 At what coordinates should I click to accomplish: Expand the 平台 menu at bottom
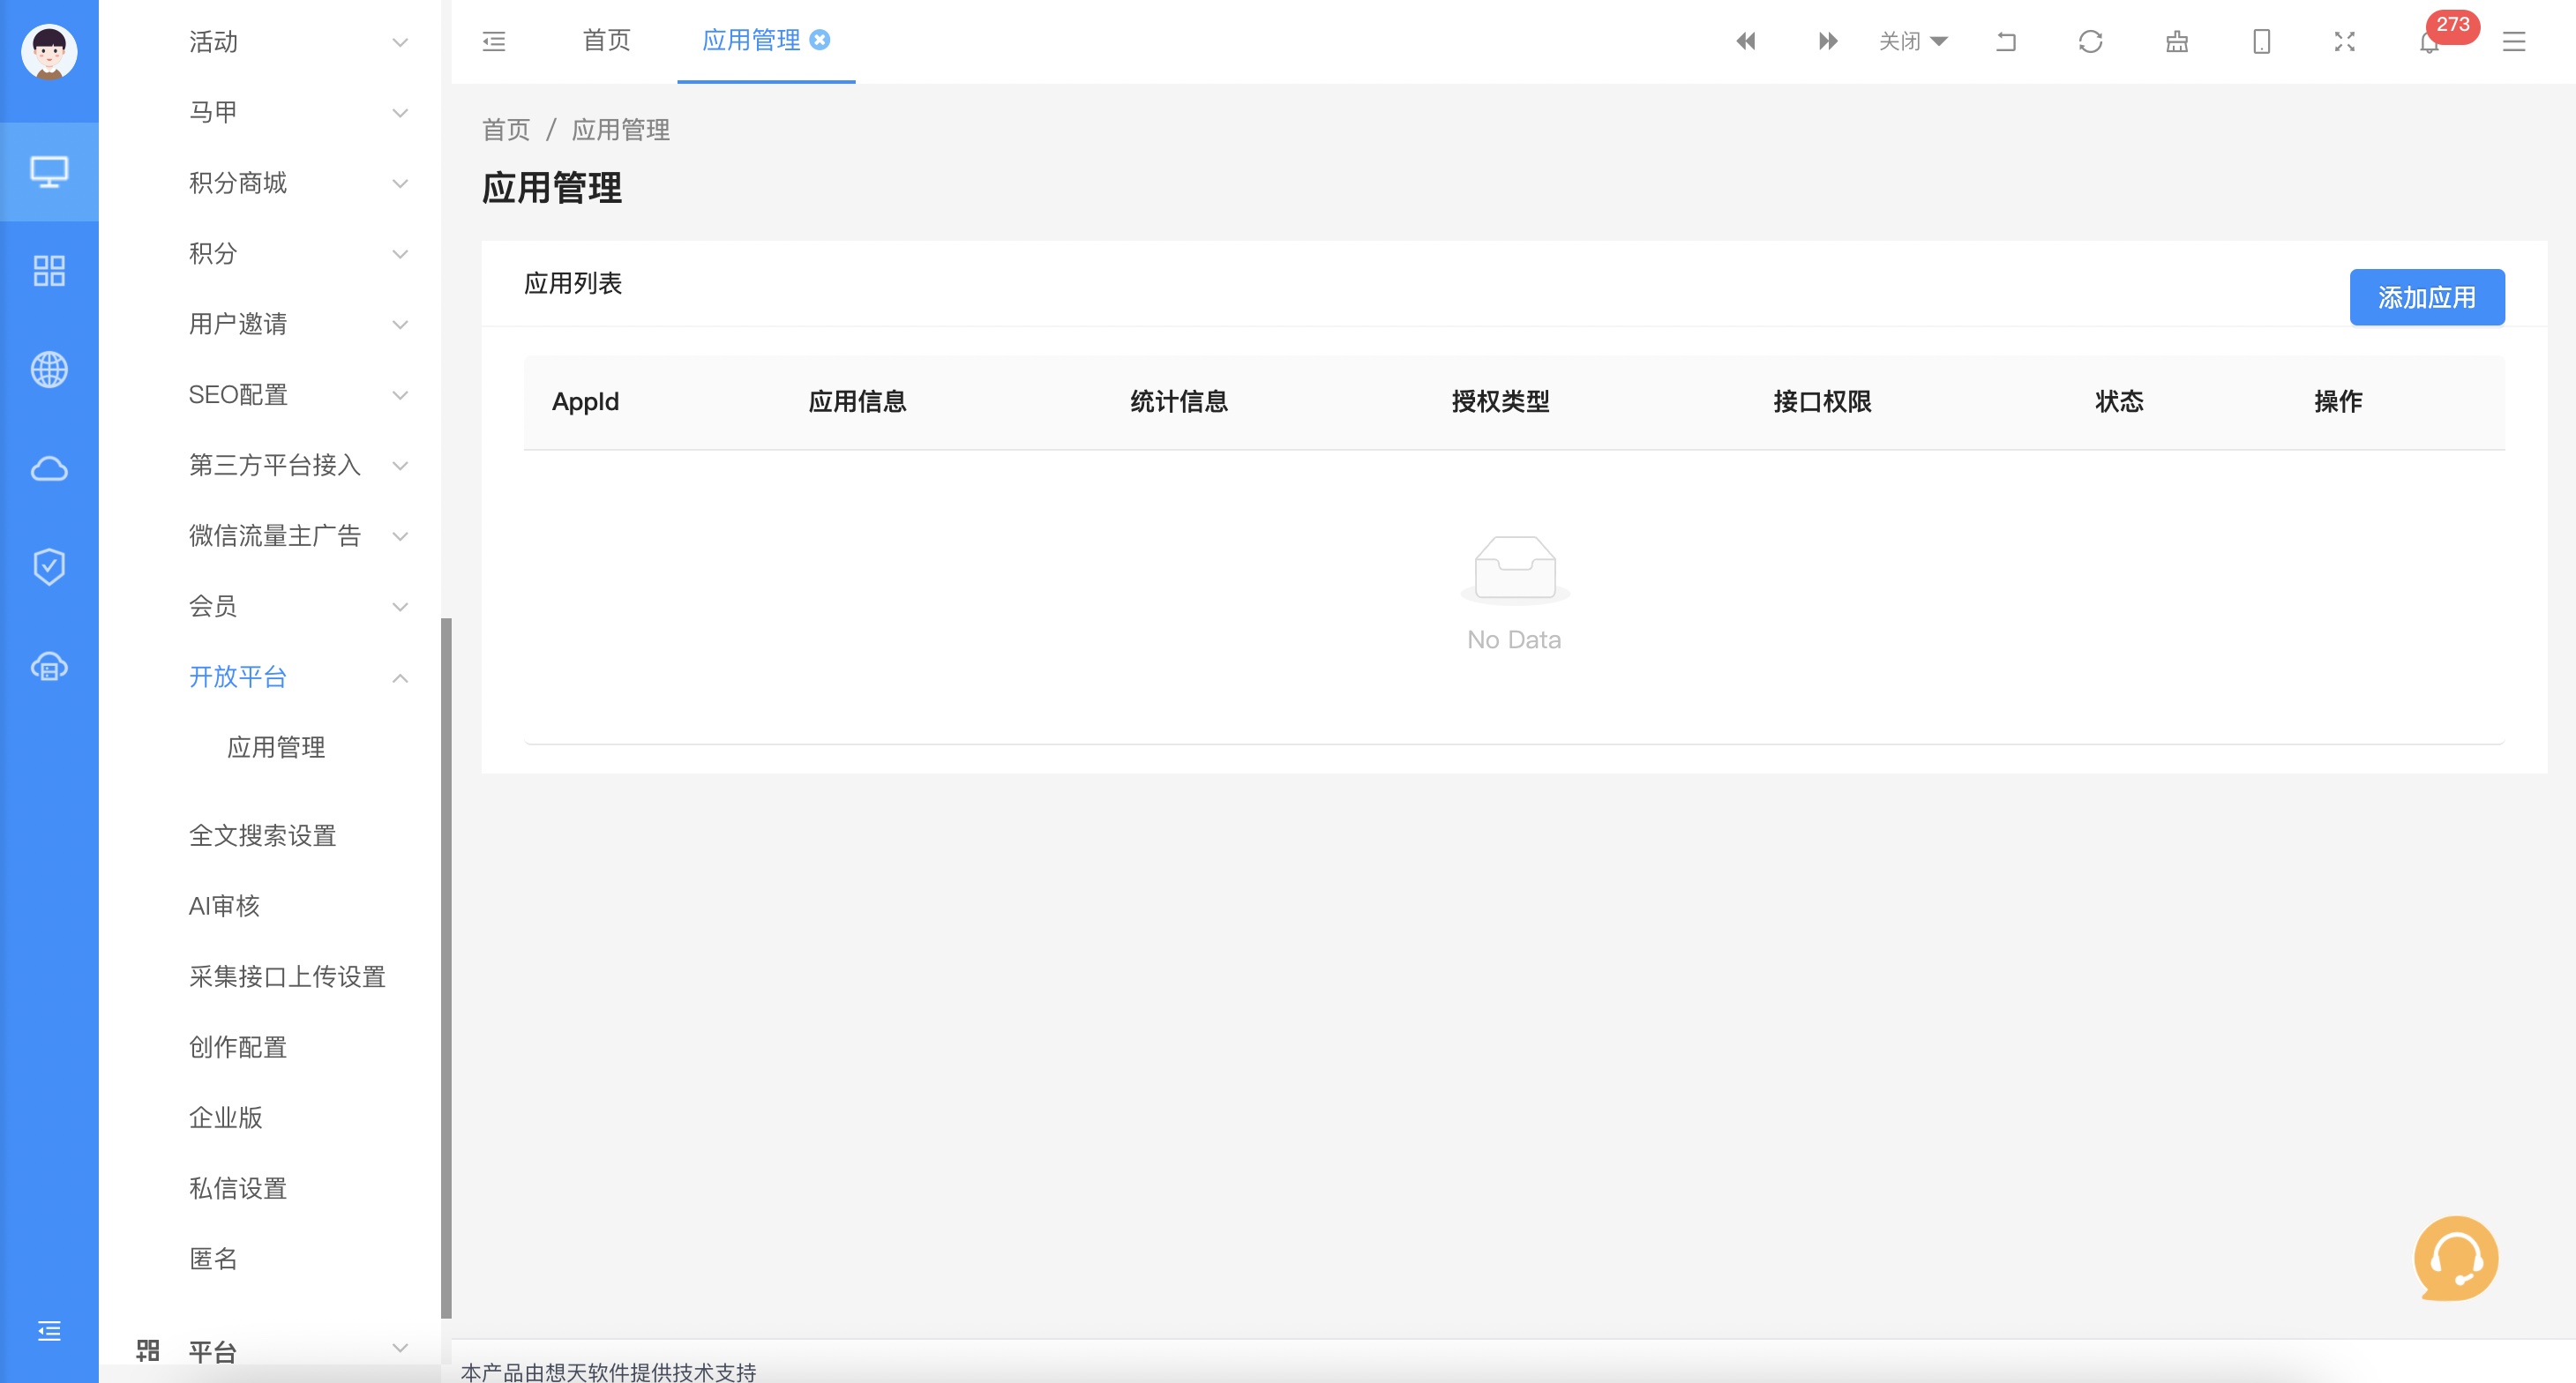pos(270,1351)
